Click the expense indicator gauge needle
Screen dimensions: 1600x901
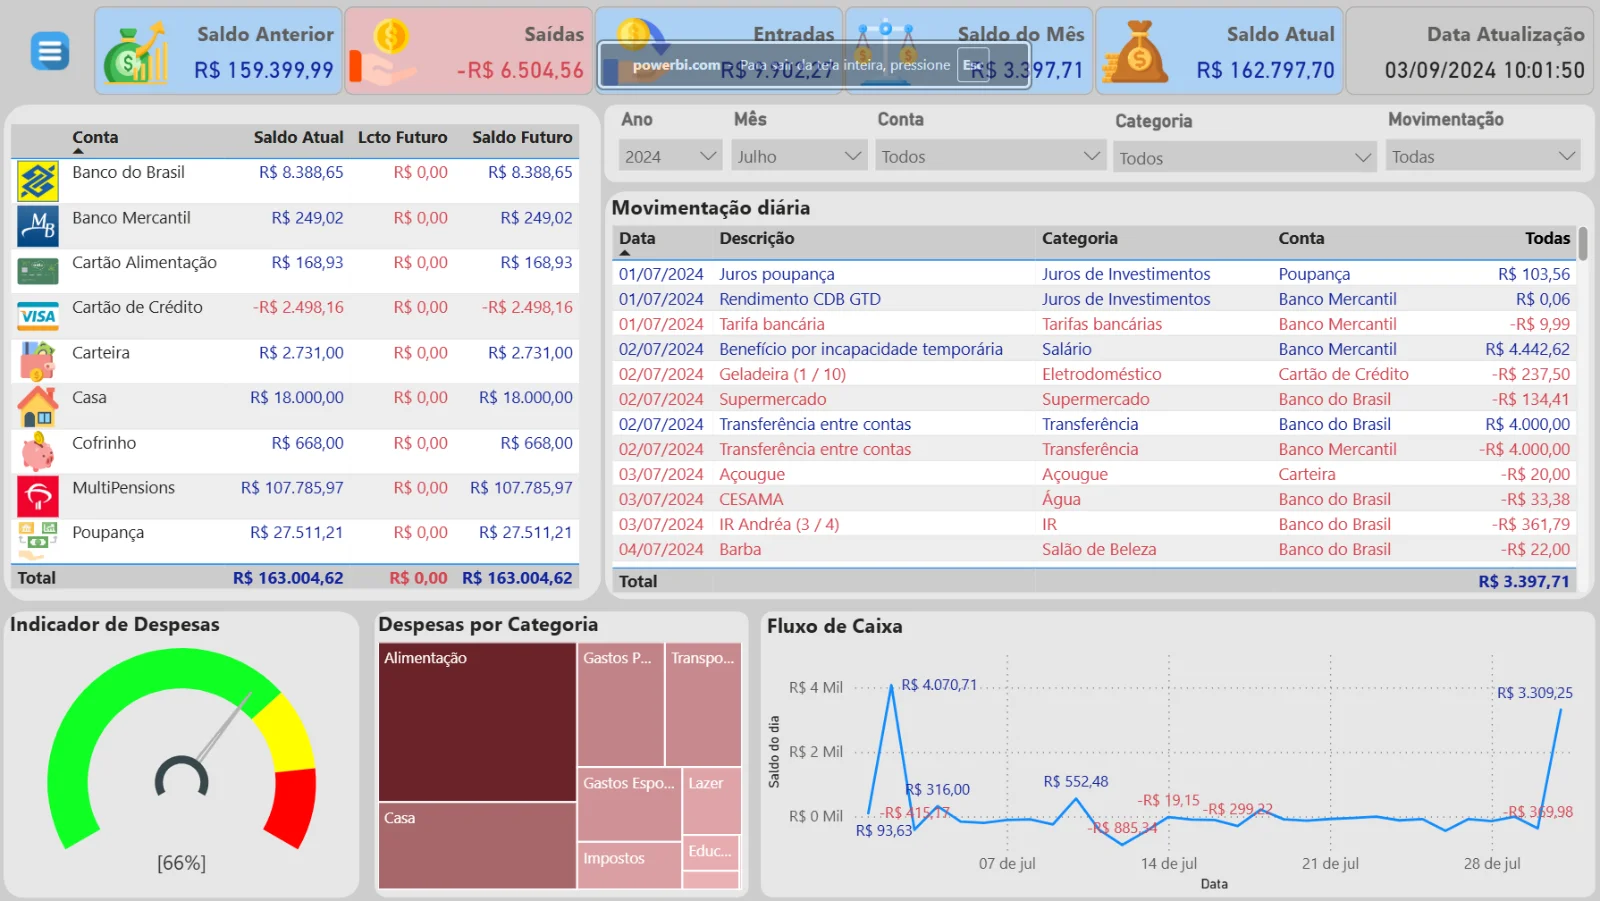click(223, 727)
